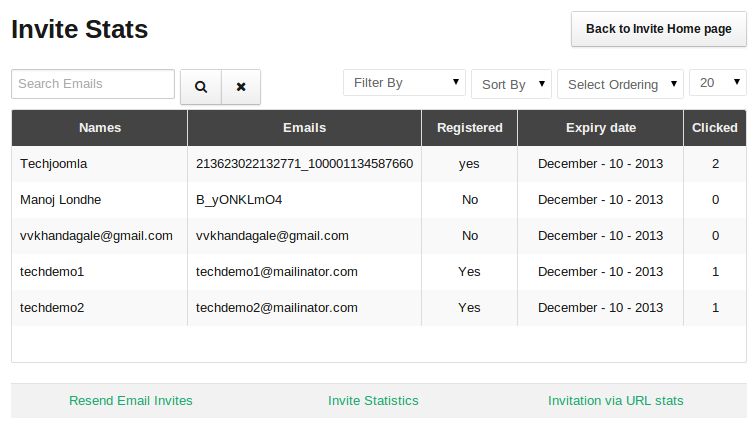Focus the Search Emails input field

[x=93, y=84]
